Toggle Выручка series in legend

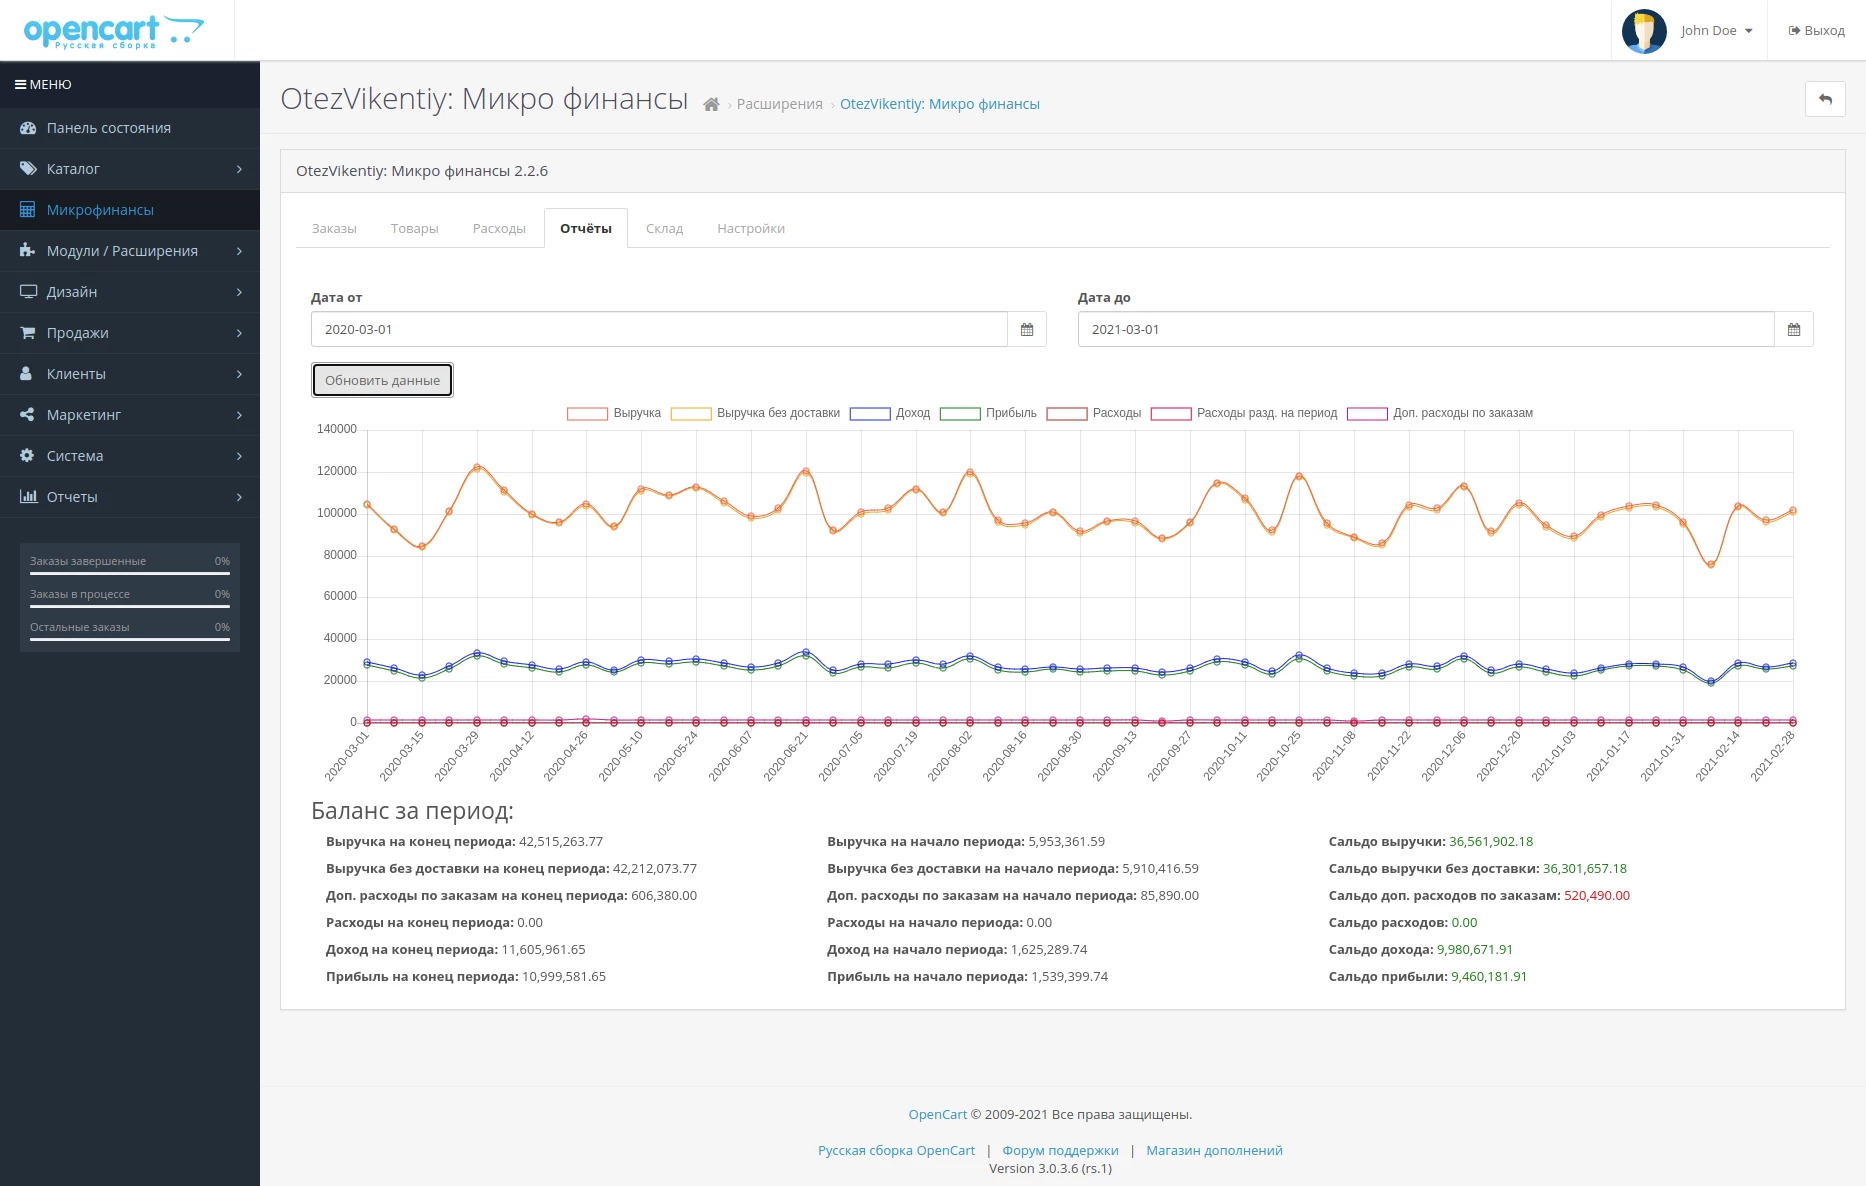(x=614, y=413)
